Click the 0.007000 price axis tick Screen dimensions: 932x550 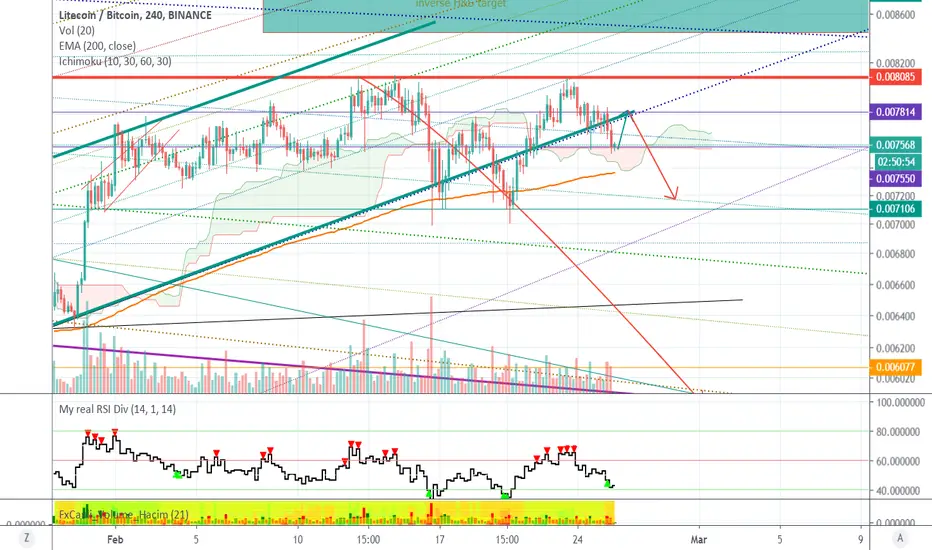[x=896, y=225]
